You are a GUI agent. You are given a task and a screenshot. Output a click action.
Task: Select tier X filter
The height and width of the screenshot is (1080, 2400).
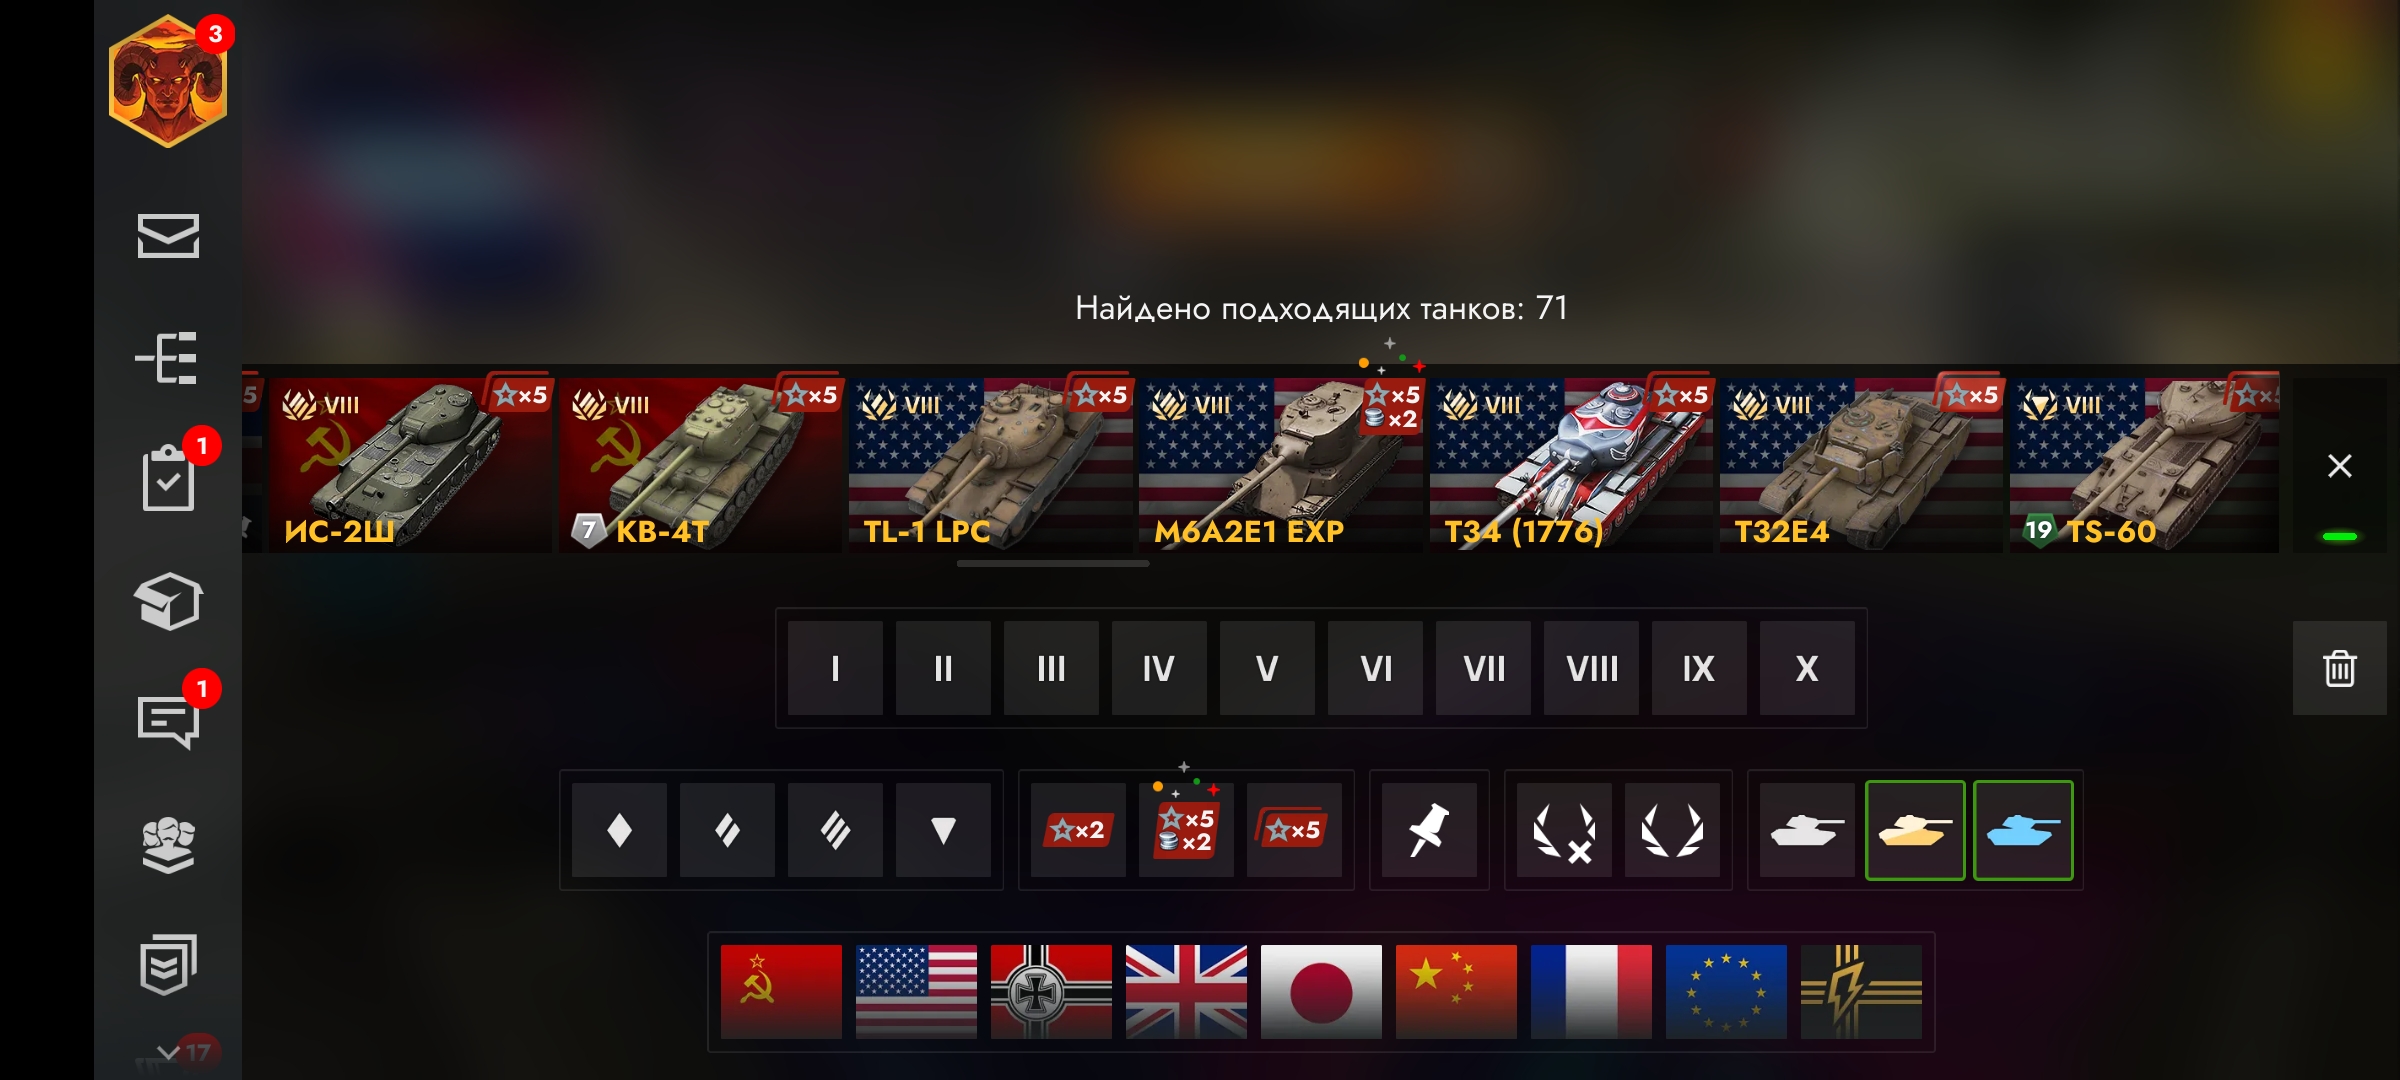pyautogui.click(x=1807, y=668)
